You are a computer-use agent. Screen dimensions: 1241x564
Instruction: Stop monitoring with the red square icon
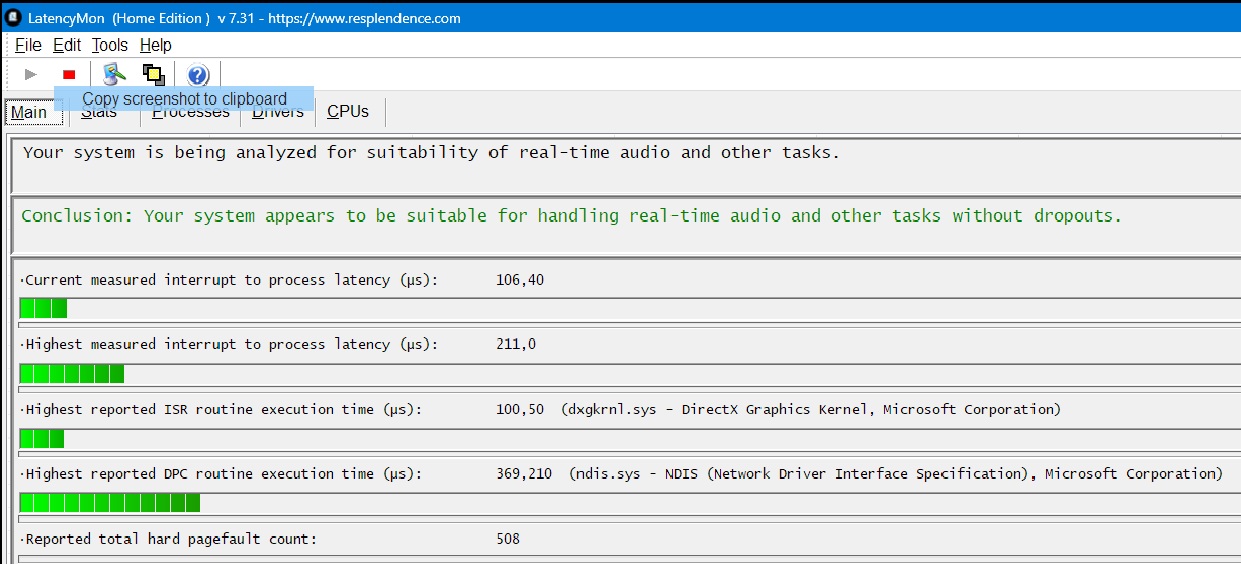coord(69,74)
